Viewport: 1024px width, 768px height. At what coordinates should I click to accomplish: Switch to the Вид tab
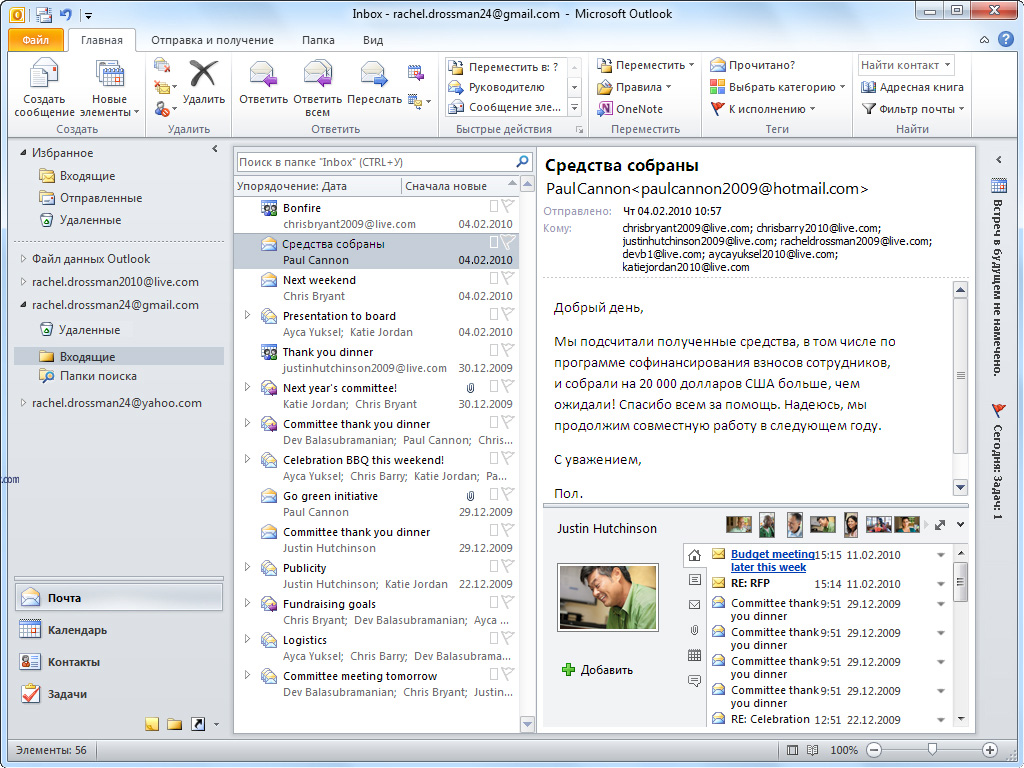pyautogui.click(x=373, y=40)
